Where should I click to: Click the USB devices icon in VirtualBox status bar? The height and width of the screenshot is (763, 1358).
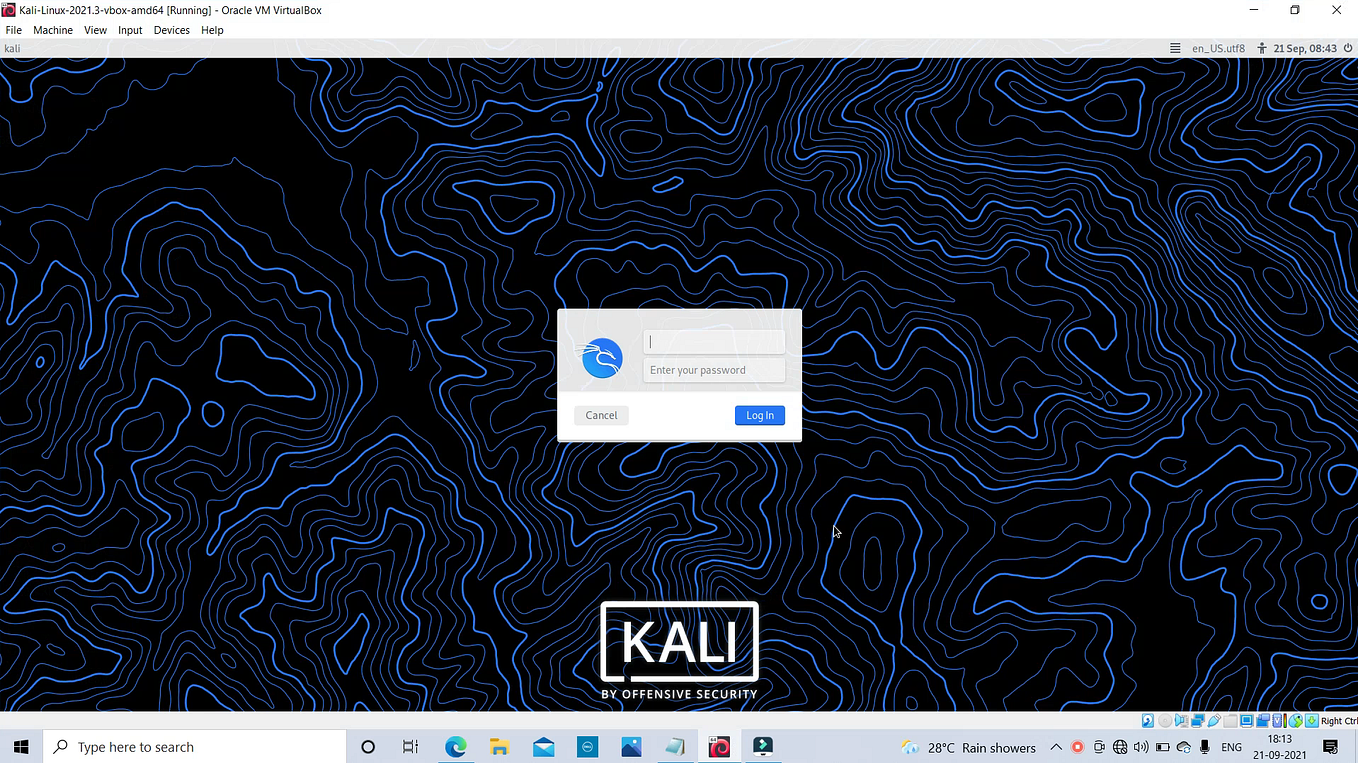[x=1213, y=720]
